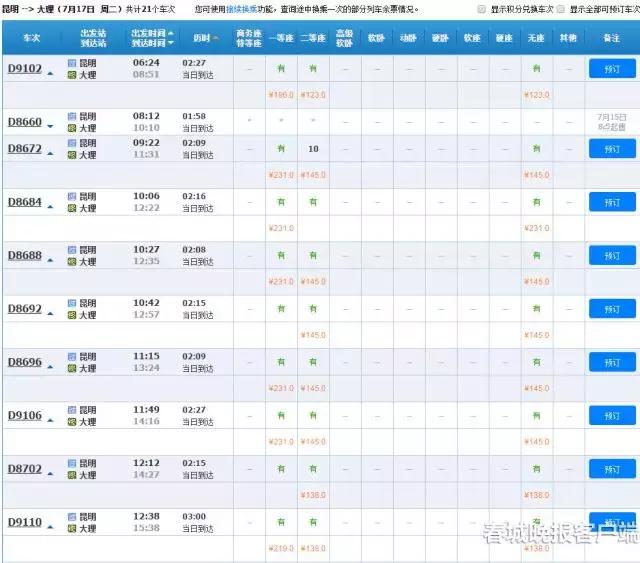Open train D8692 details link
The image size is (640, 563).
(x=24, y=308)
